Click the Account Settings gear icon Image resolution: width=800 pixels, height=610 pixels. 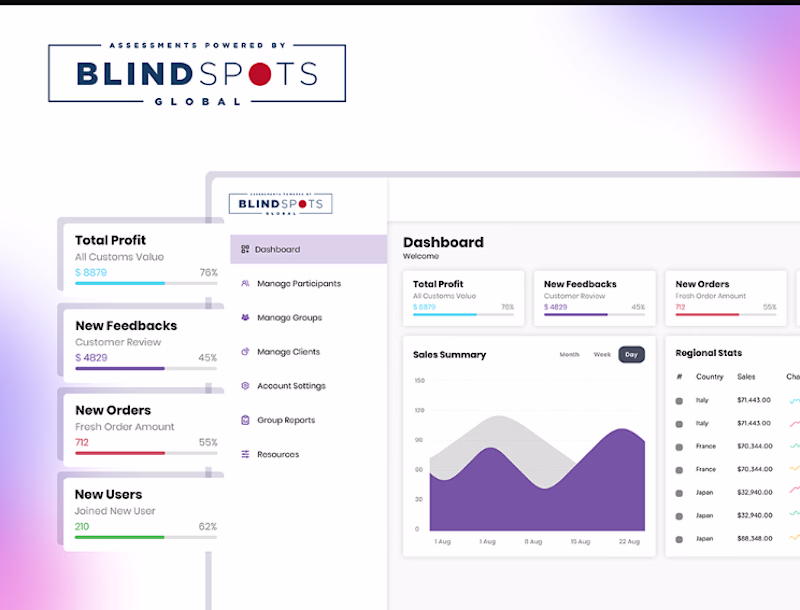245,386
